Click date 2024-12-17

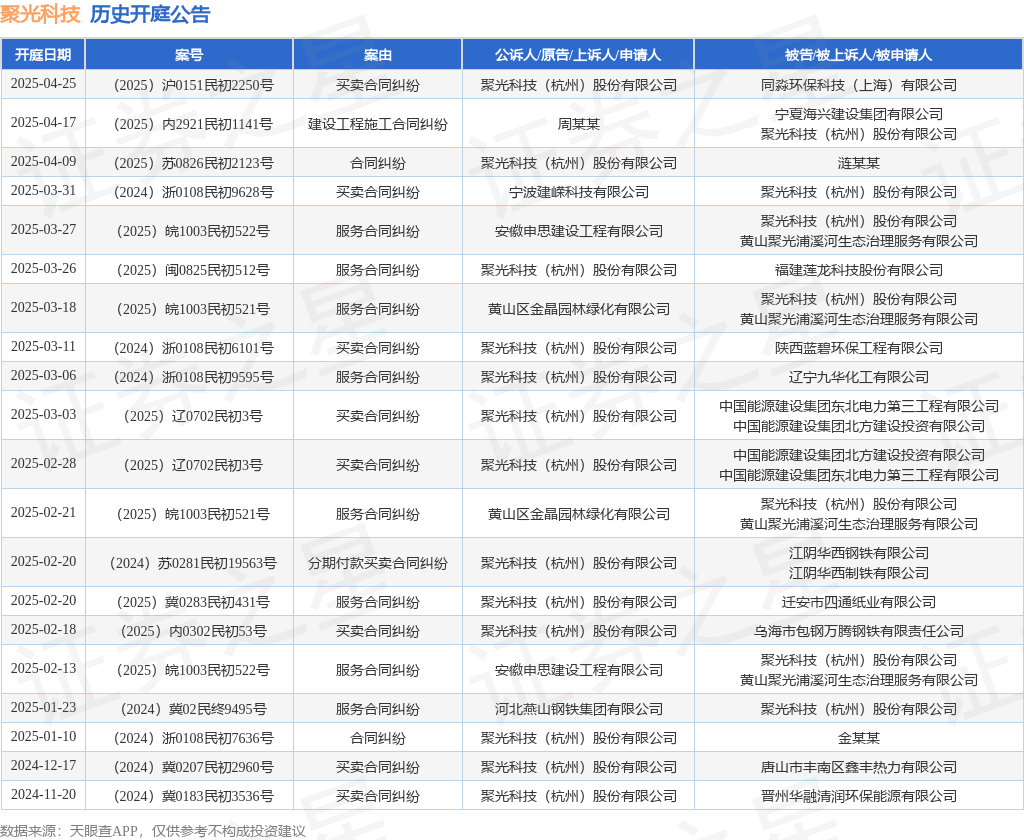pyautogui.click(x=43, y=766)
